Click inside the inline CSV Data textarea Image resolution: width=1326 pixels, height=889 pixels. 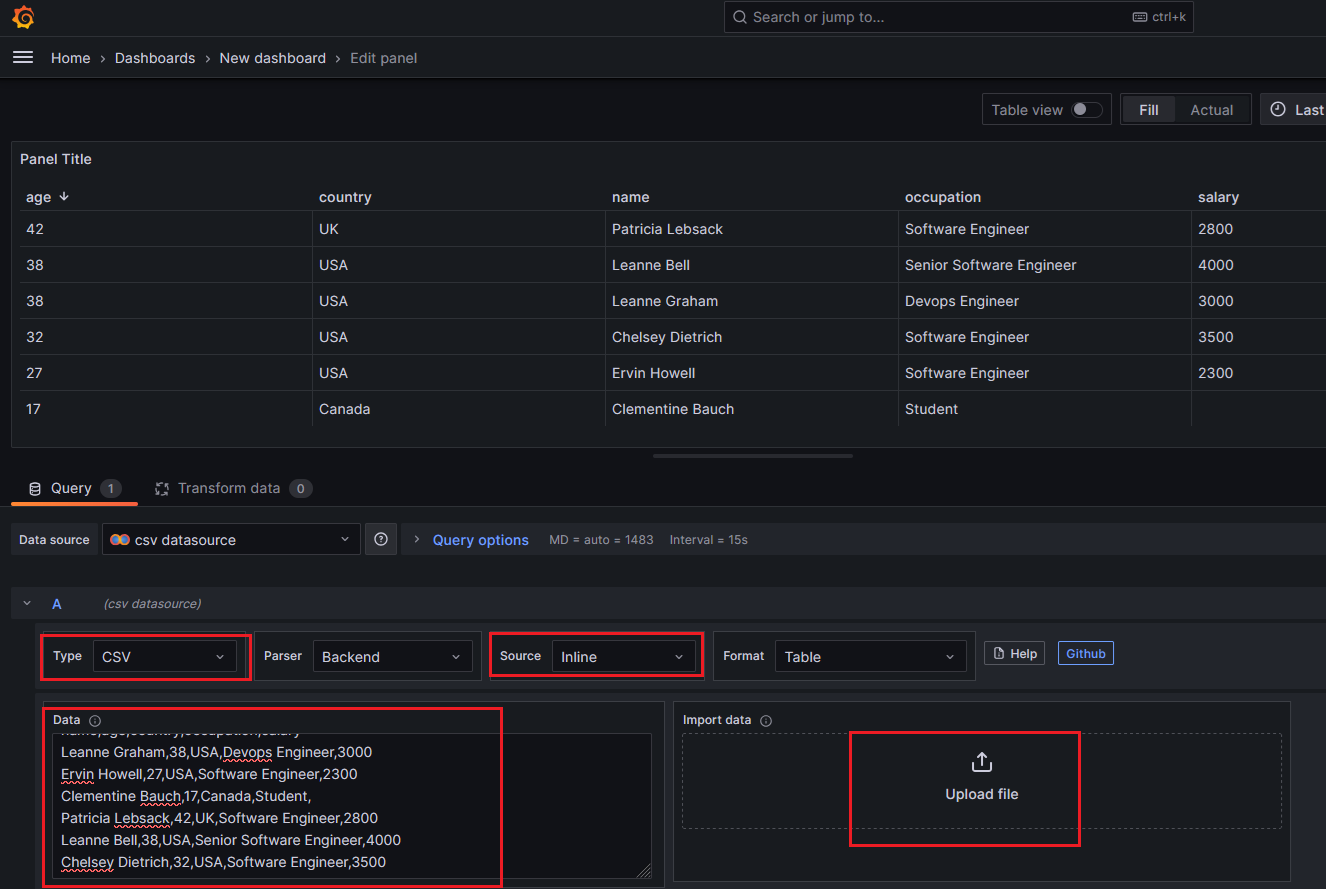352,806
